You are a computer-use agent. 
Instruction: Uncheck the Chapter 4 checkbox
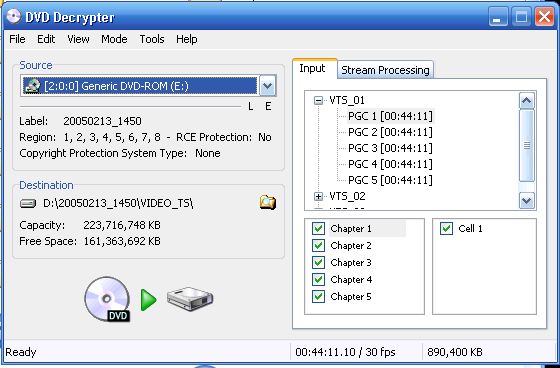[318, 279]
